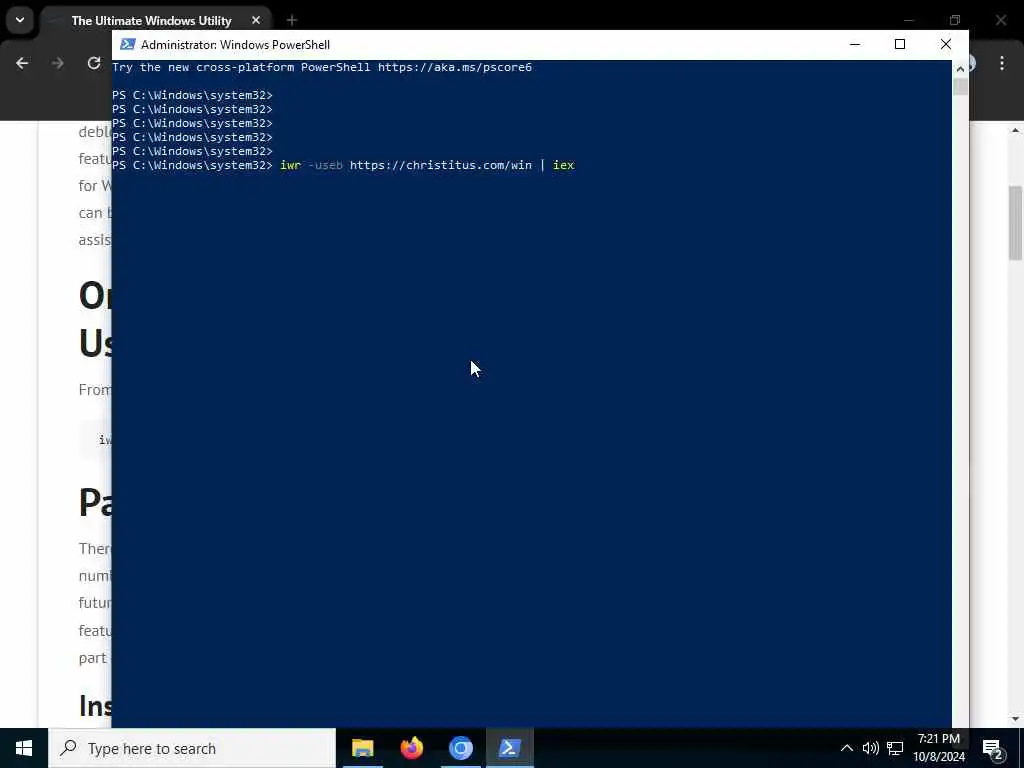
Task: Click the PowerShell scrollbar up arrow
Action: click(x=960, y=69)
